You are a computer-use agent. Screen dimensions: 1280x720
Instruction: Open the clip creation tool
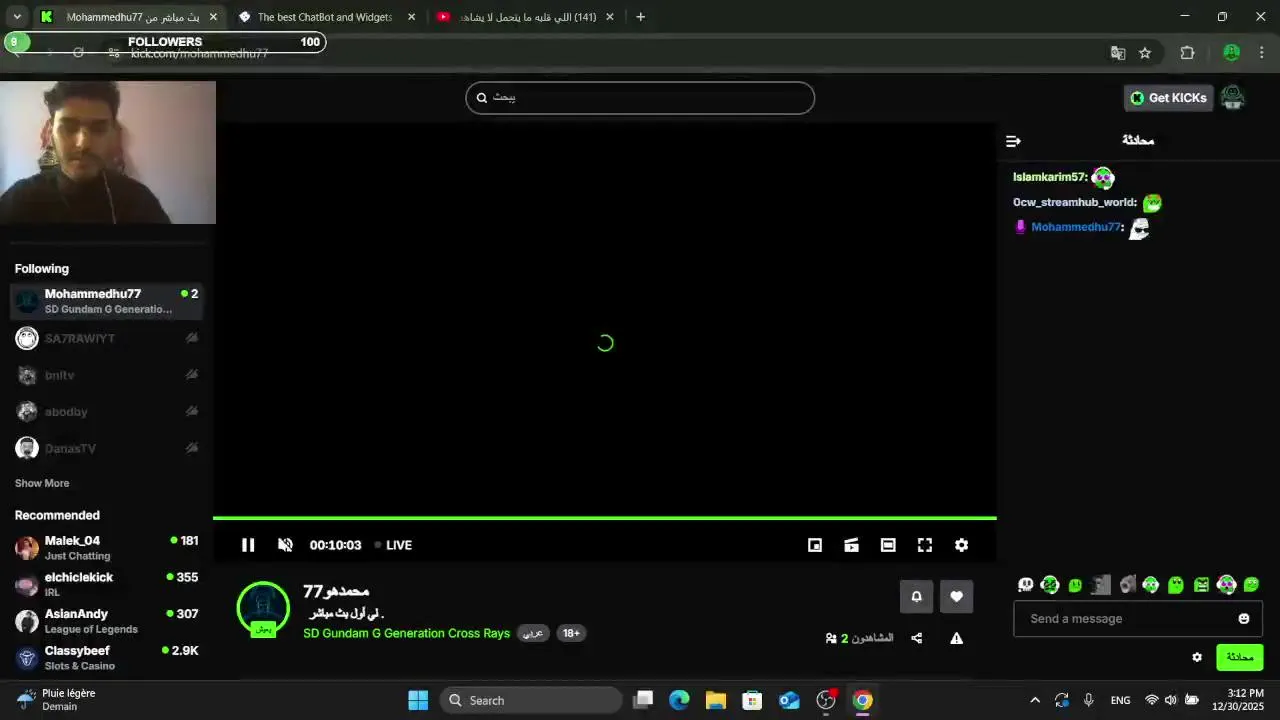point(851,545)
